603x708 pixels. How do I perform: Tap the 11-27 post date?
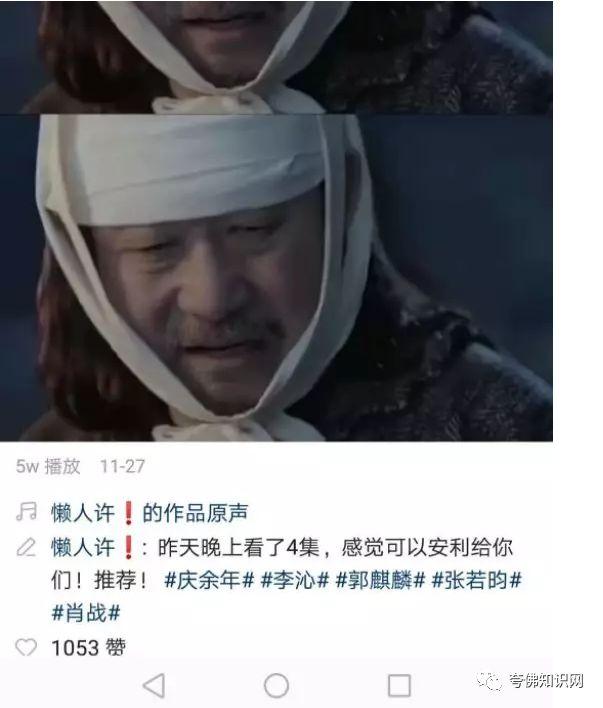coord(122,466)
